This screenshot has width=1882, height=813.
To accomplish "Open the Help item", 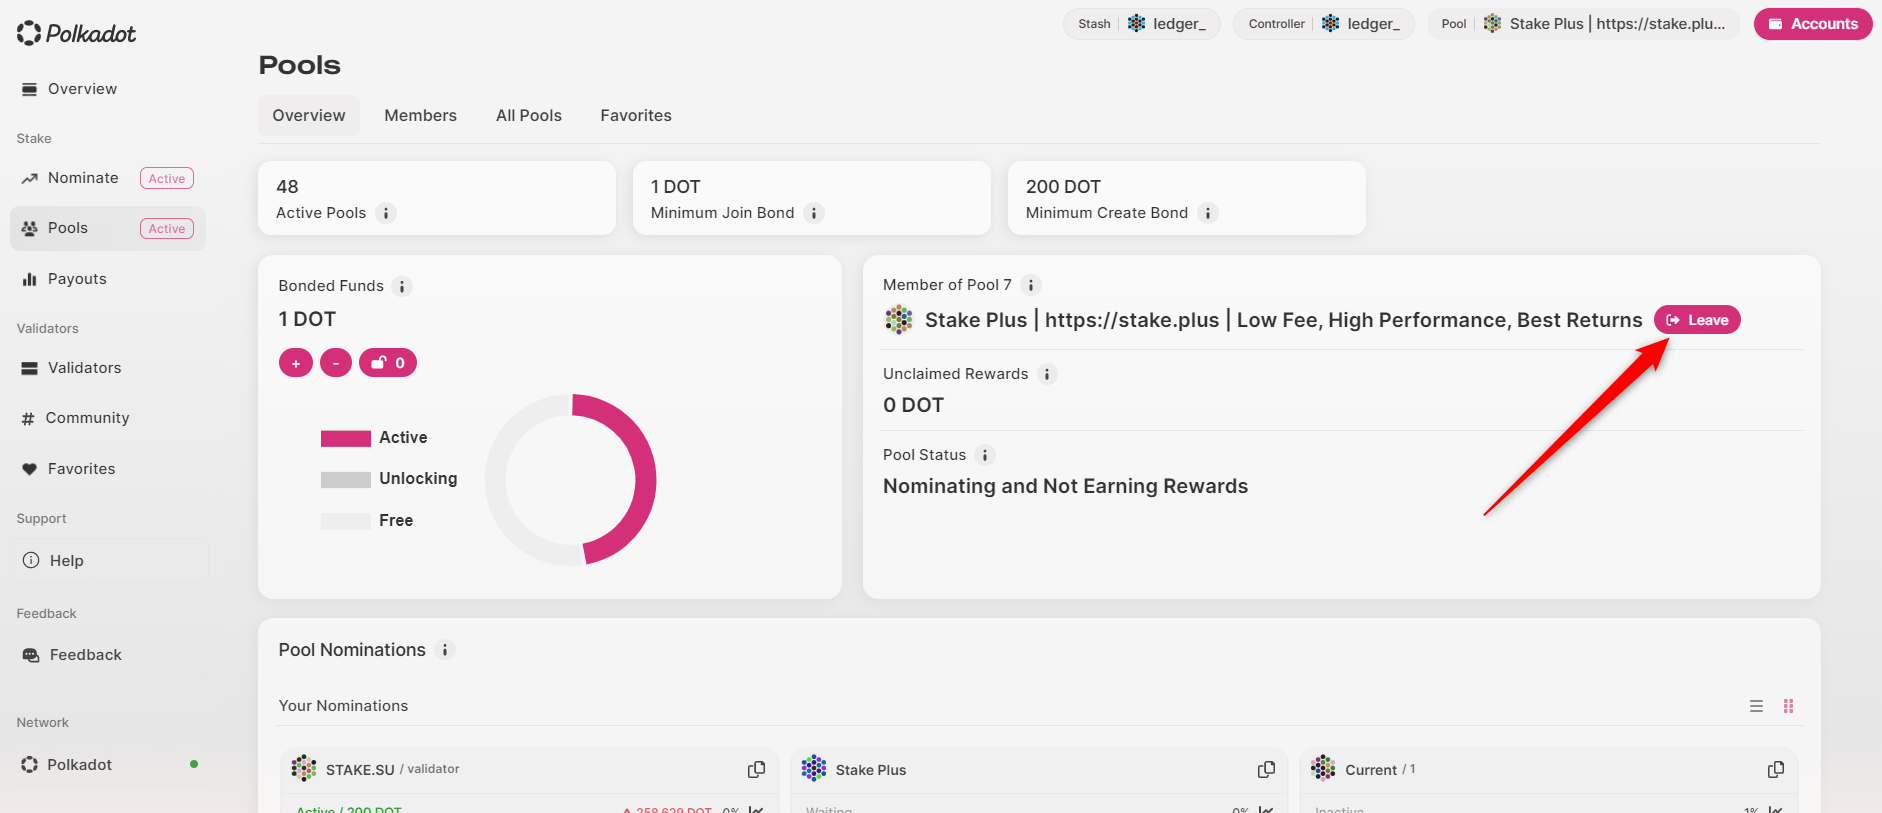I will point(108,561).
